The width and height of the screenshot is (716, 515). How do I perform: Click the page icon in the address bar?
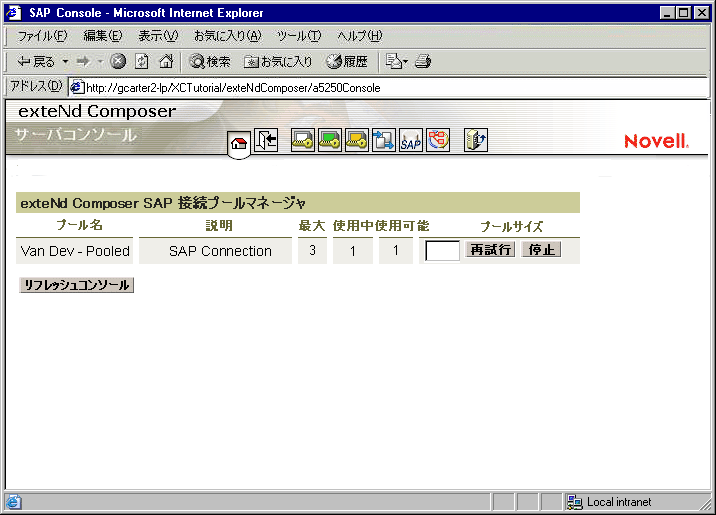(77, 87)
